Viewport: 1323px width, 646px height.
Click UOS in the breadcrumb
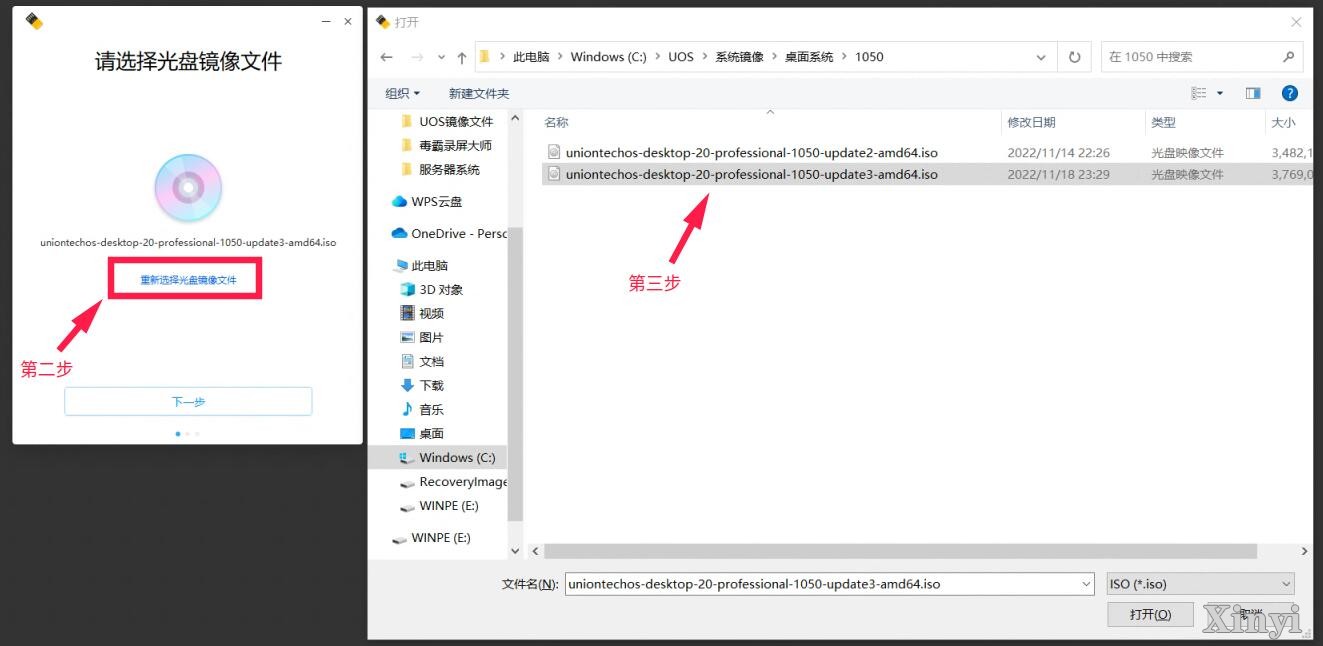tap(681, 57)
